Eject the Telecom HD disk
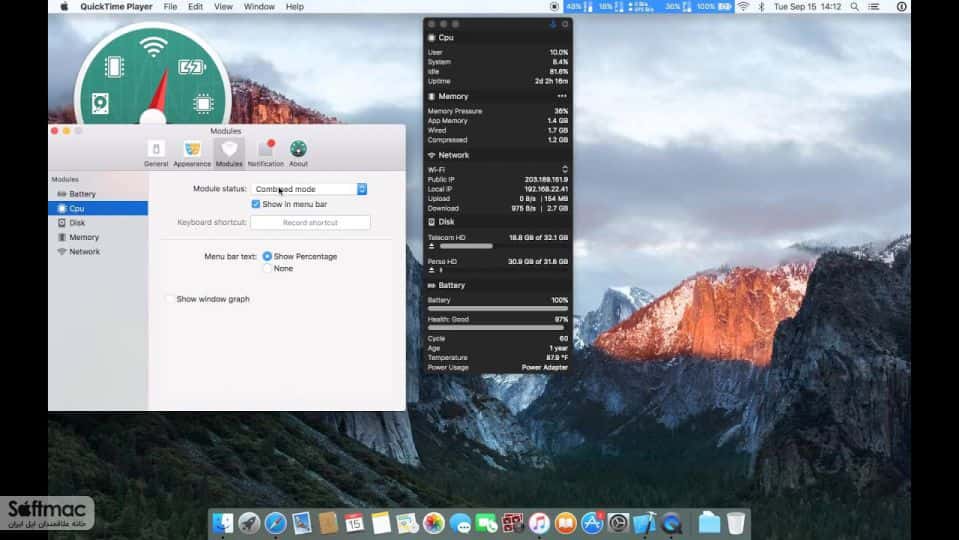 pyautogui.click(x=432, y=246)
